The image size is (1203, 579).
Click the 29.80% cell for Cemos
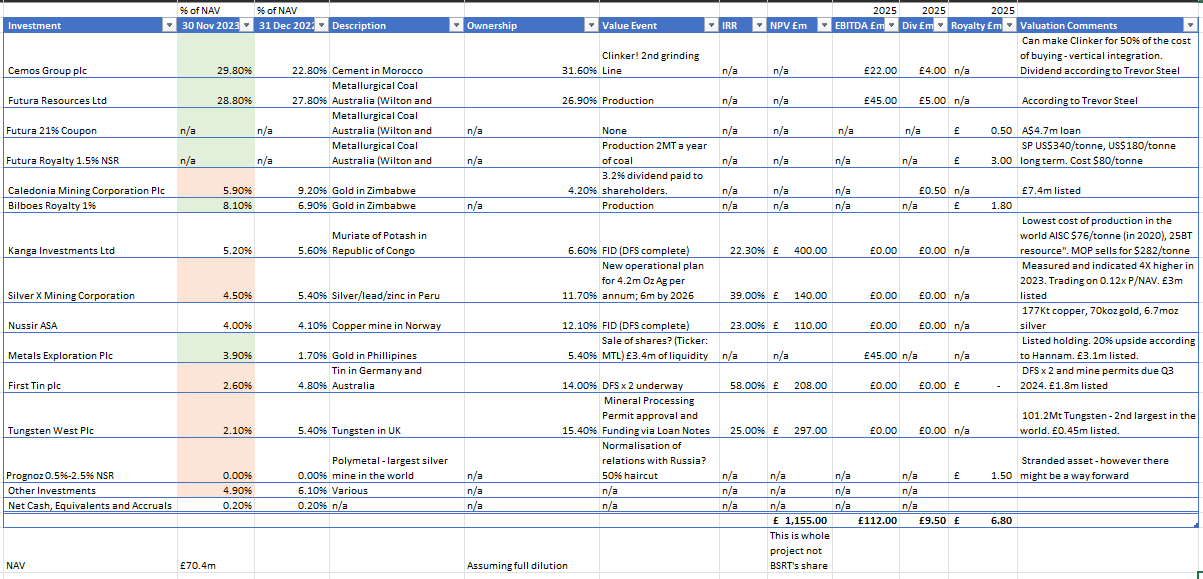click(216, 56)
